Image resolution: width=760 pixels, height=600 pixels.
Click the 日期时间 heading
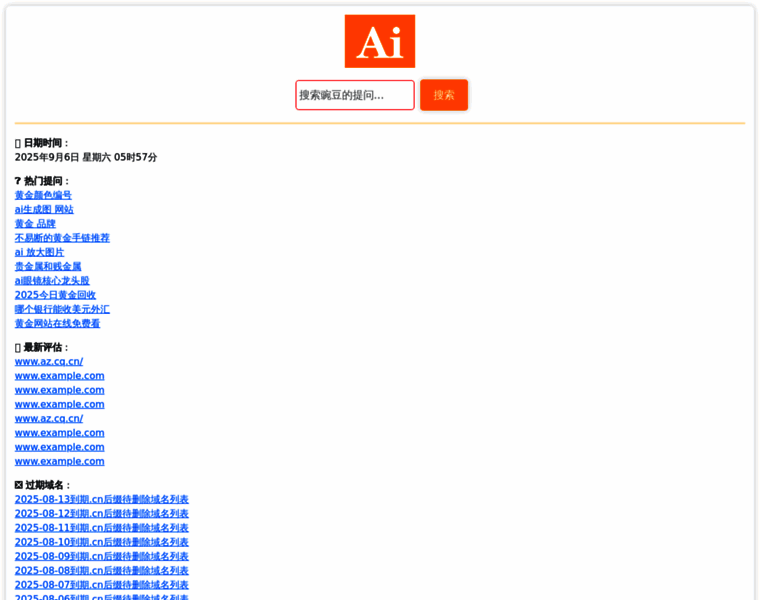(x=42, y=143)
